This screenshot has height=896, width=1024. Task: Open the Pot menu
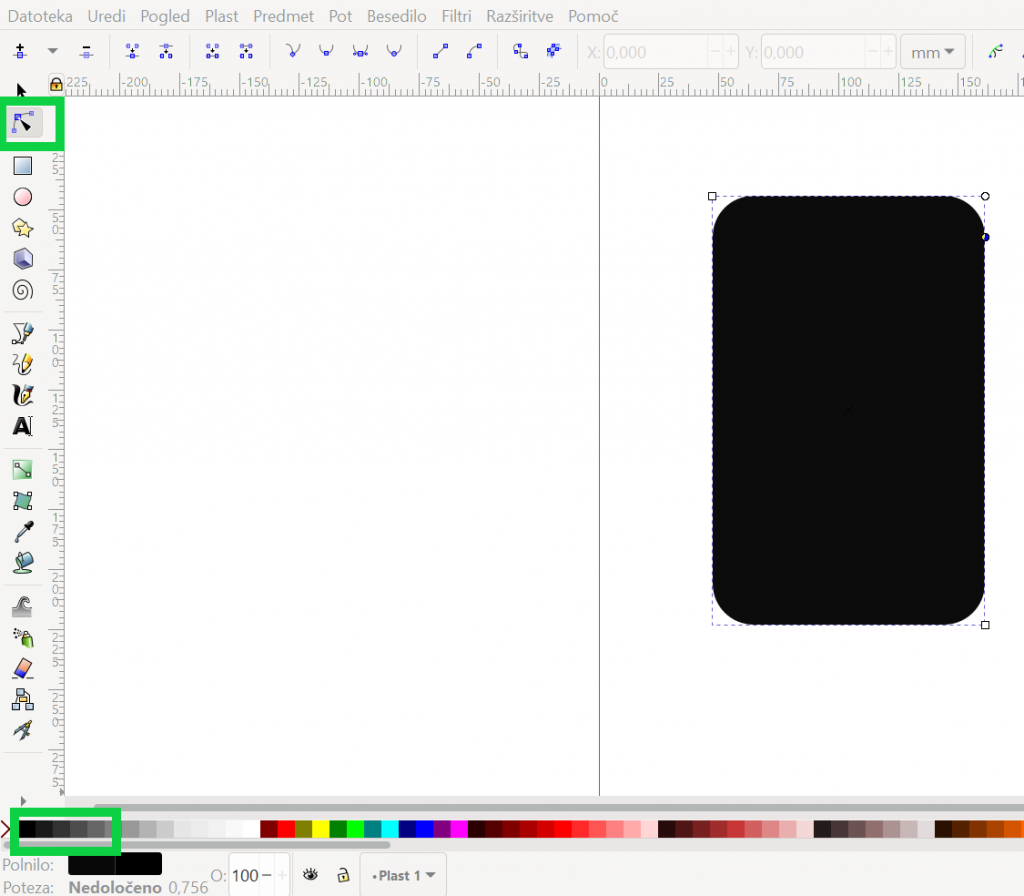click(x=340, y=16)
